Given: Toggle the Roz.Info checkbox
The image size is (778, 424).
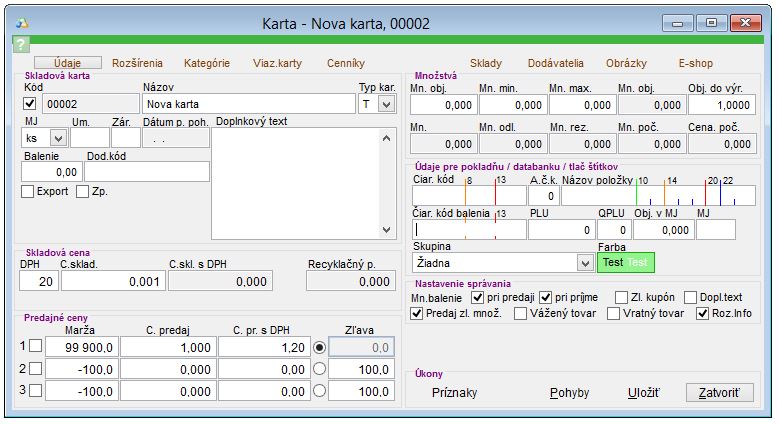Looking at the screenshot, I should pos(703,313).
